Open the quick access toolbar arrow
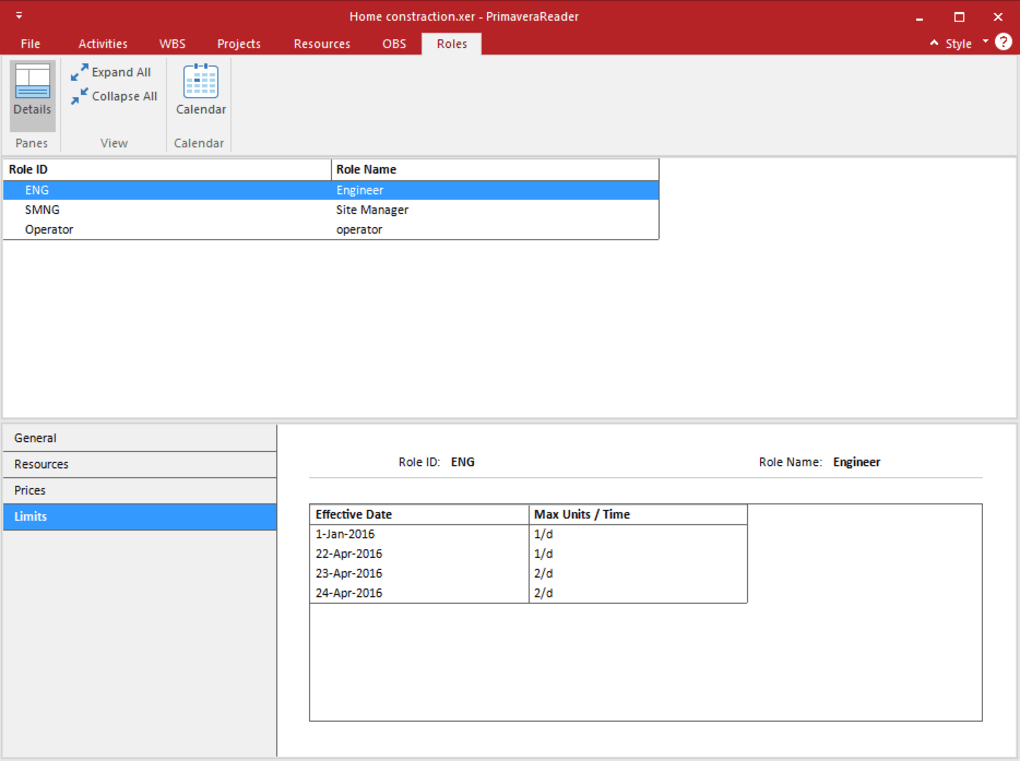The image size is (1020, 761). [19, 16]
